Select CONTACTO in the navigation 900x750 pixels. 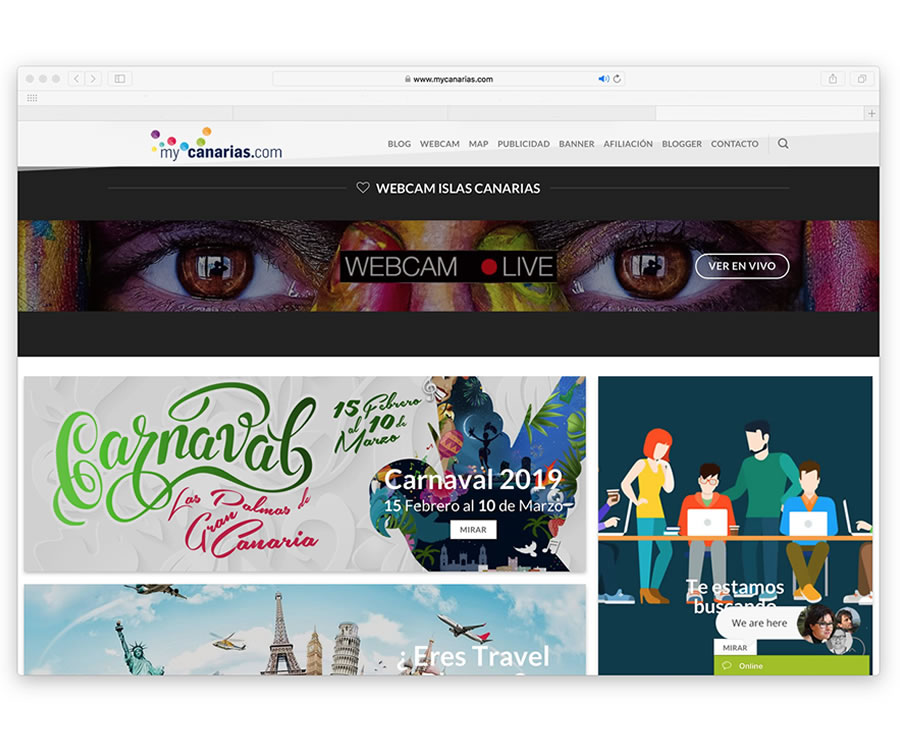[734, 144]
